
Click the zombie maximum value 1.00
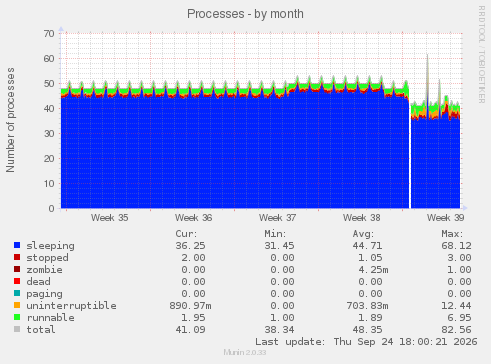pos(459,270)
